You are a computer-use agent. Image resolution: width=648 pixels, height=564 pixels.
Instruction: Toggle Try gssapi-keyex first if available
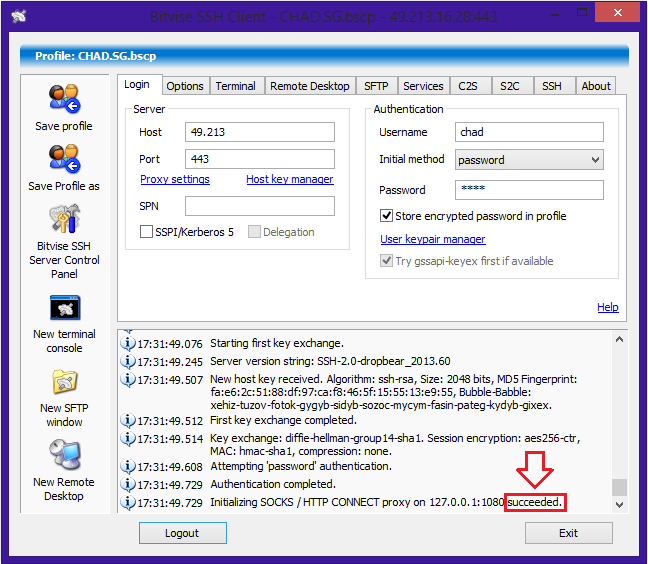tap(386, 261)
